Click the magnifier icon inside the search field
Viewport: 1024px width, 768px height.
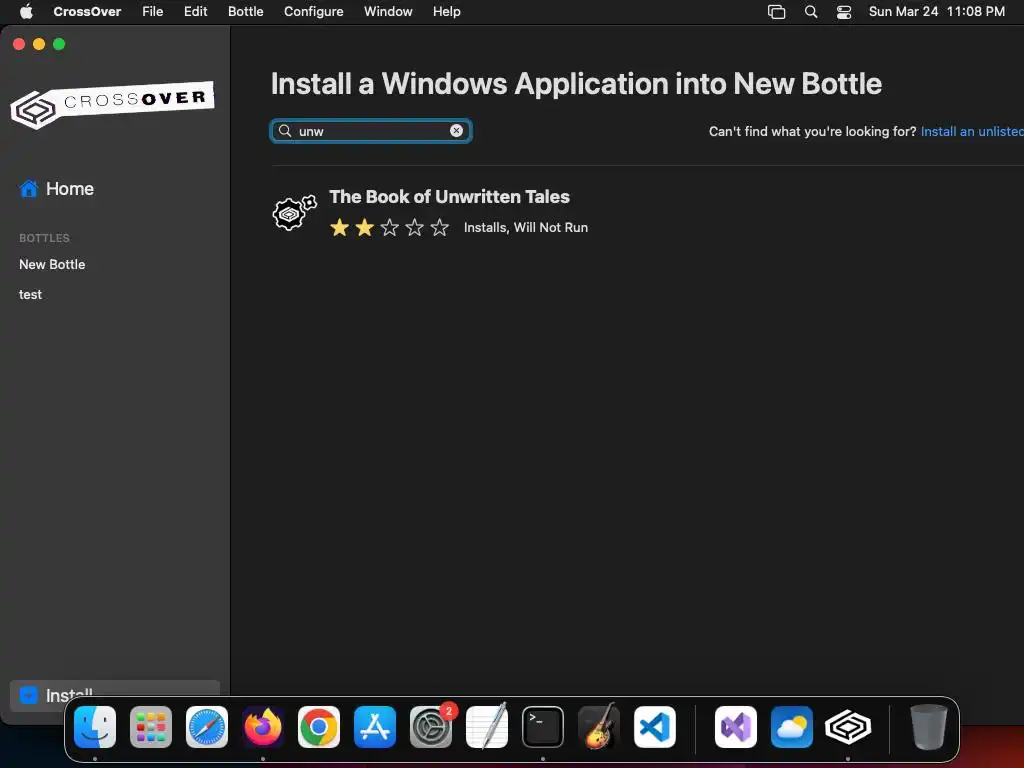[x=285, y=131]
